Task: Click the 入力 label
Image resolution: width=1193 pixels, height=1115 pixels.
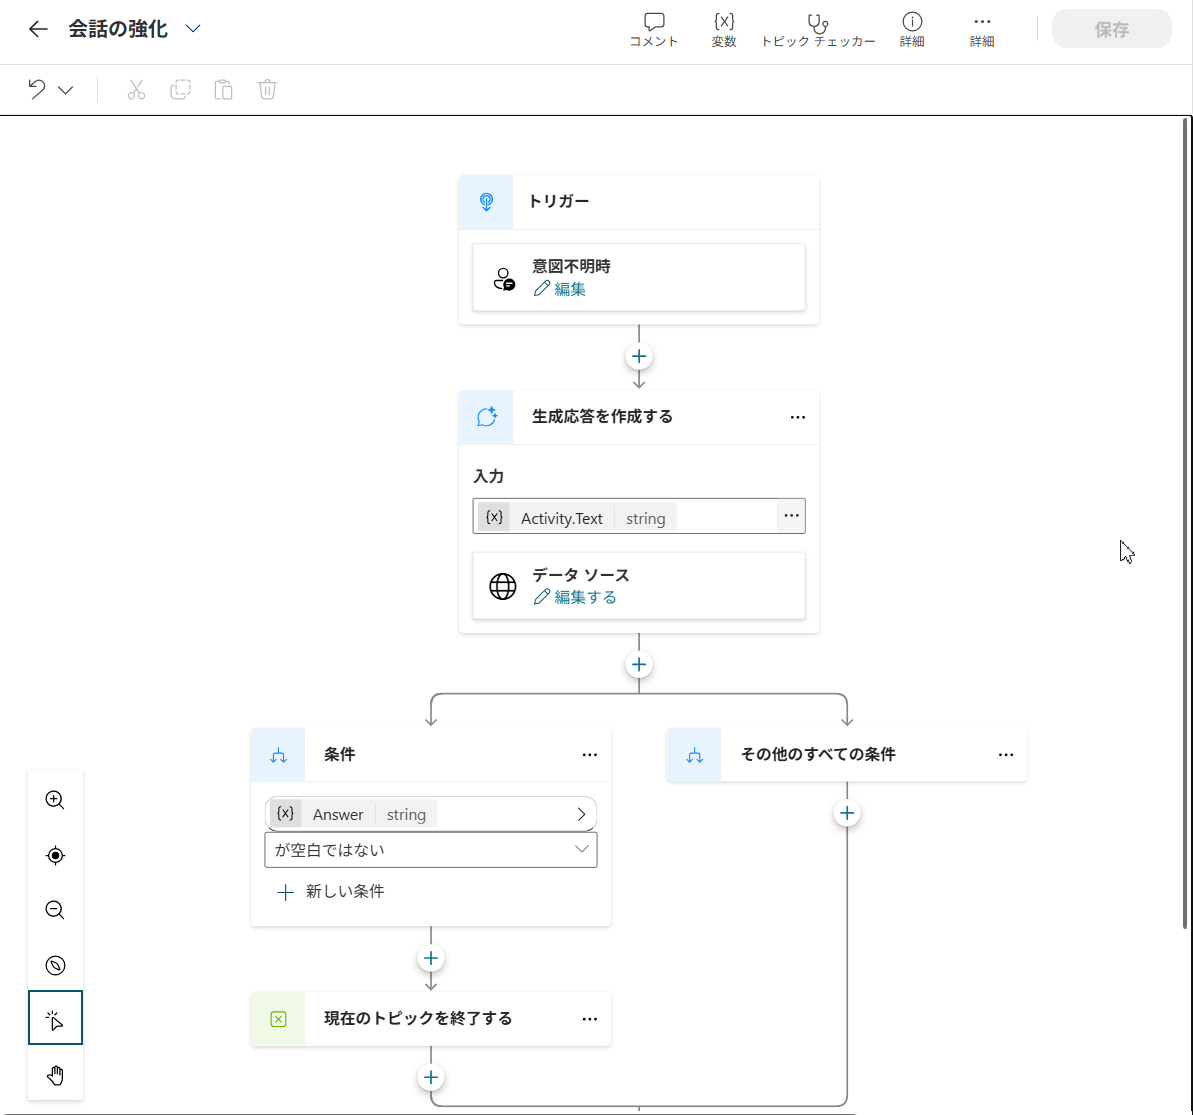Action: coord(488,476)
